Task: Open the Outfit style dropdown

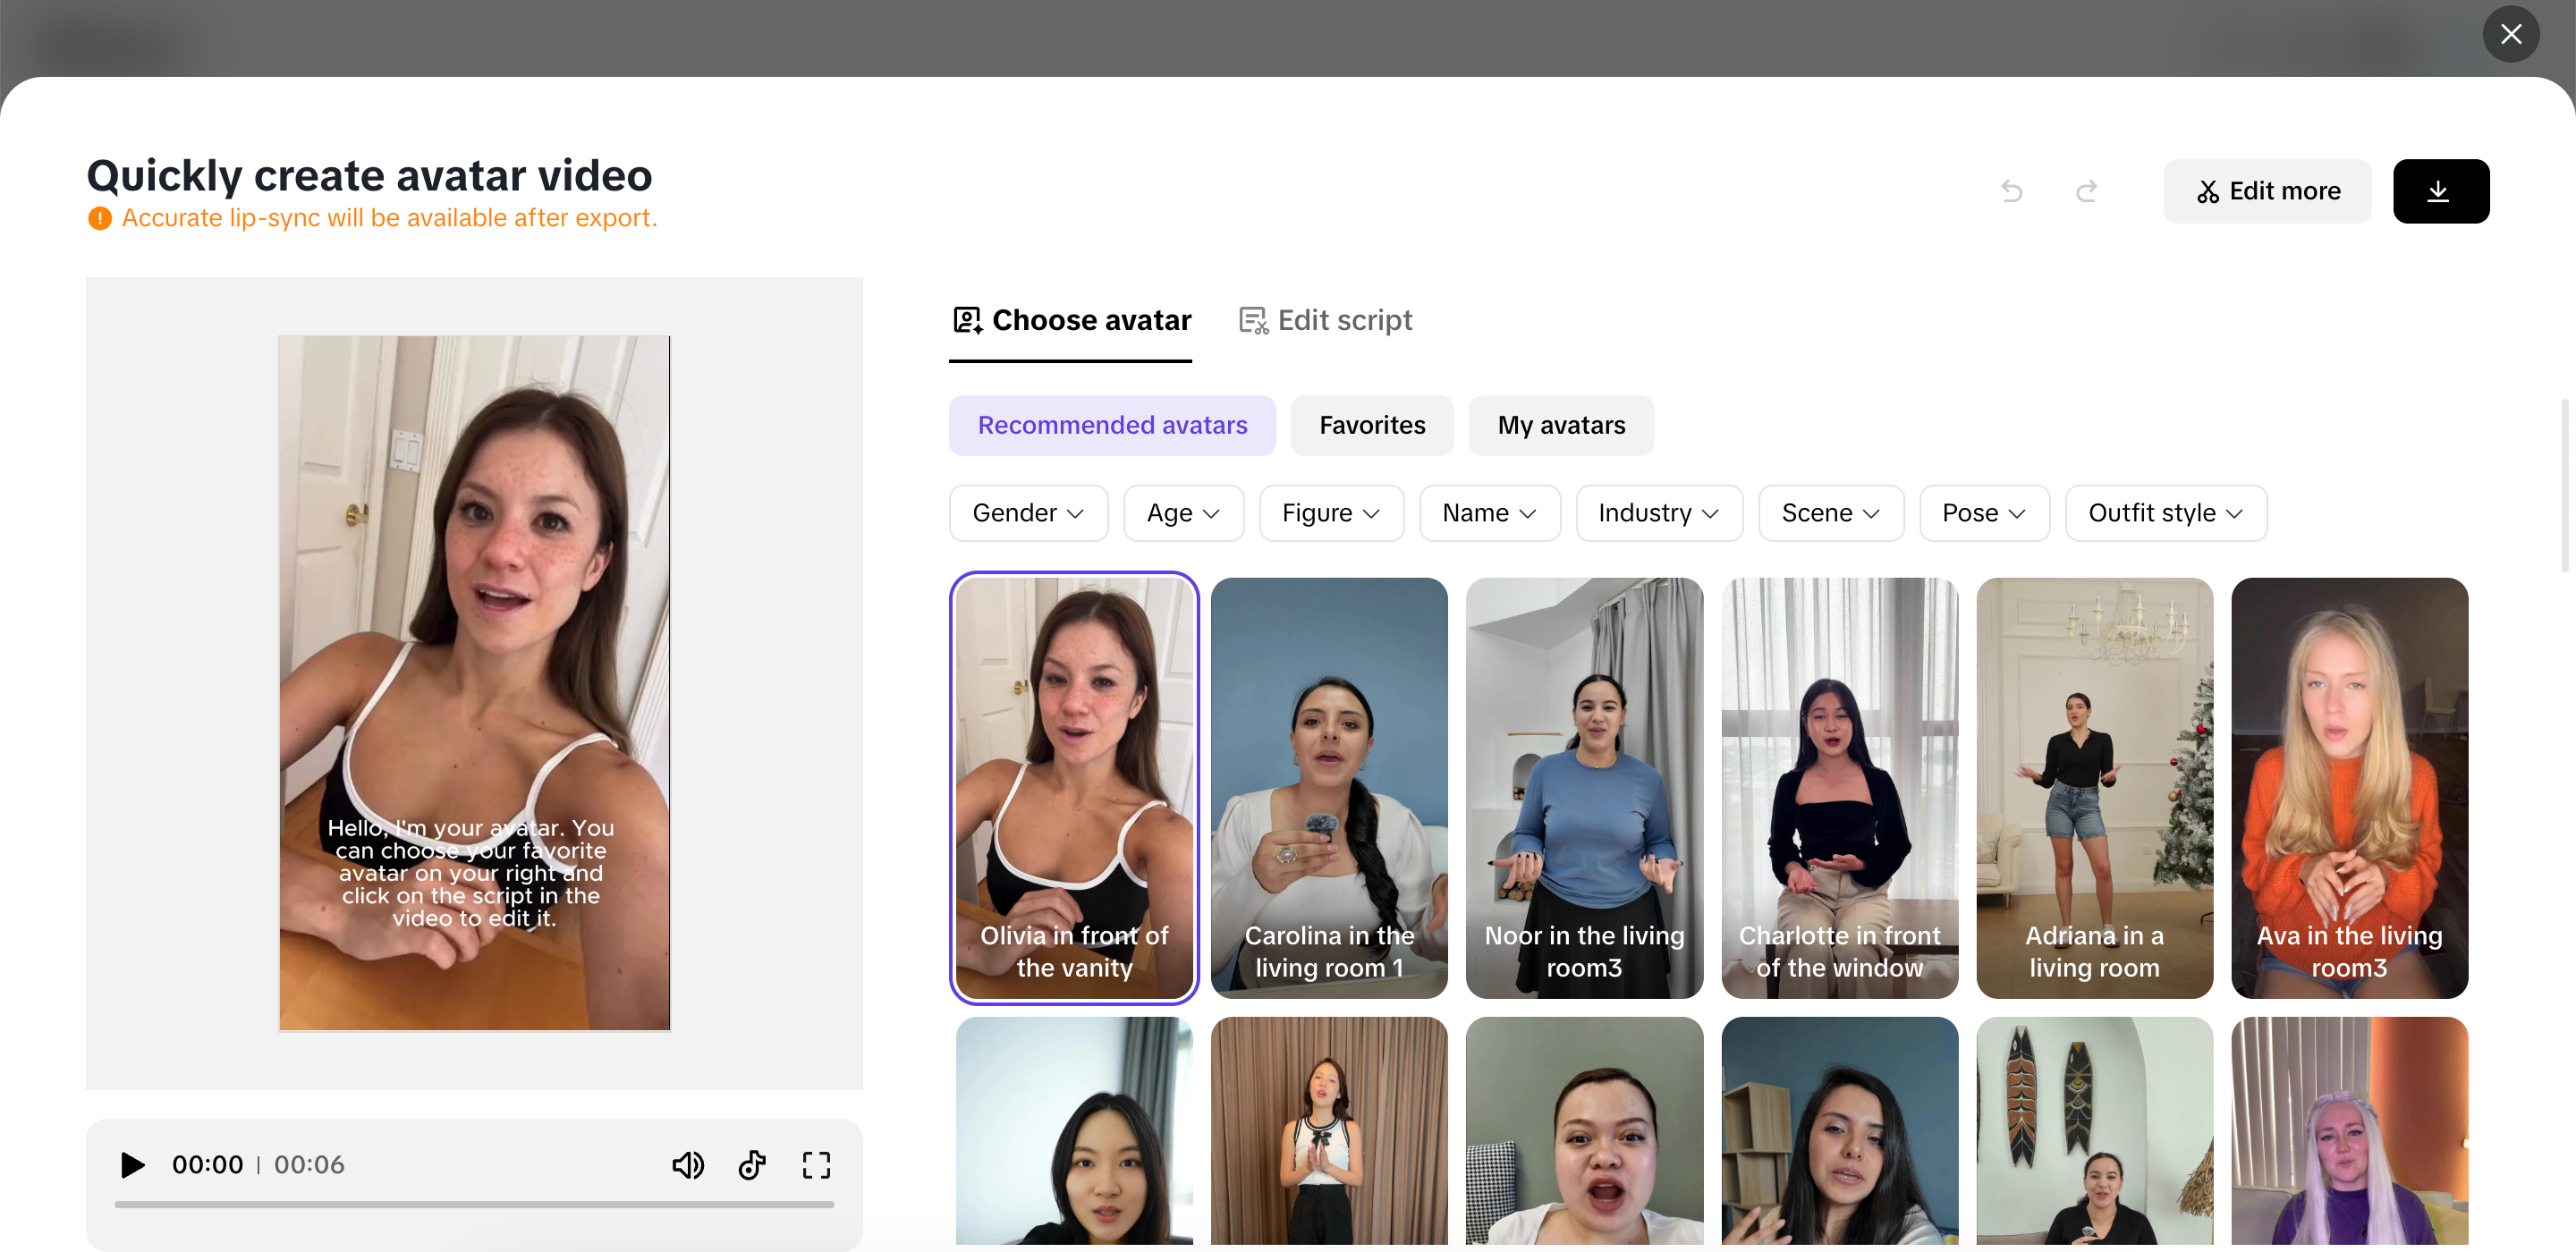Action: point(2166,513)
